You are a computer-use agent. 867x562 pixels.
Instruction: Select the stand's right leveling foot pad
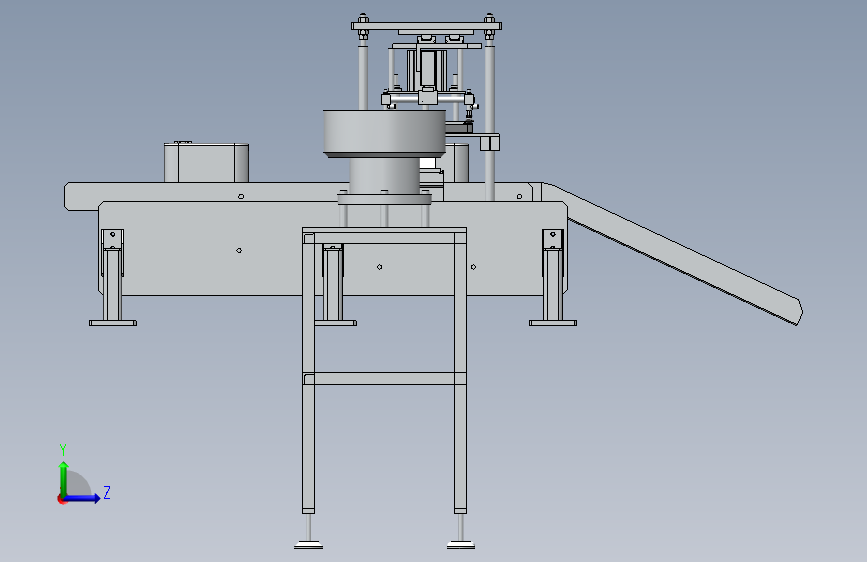(461, 545)
